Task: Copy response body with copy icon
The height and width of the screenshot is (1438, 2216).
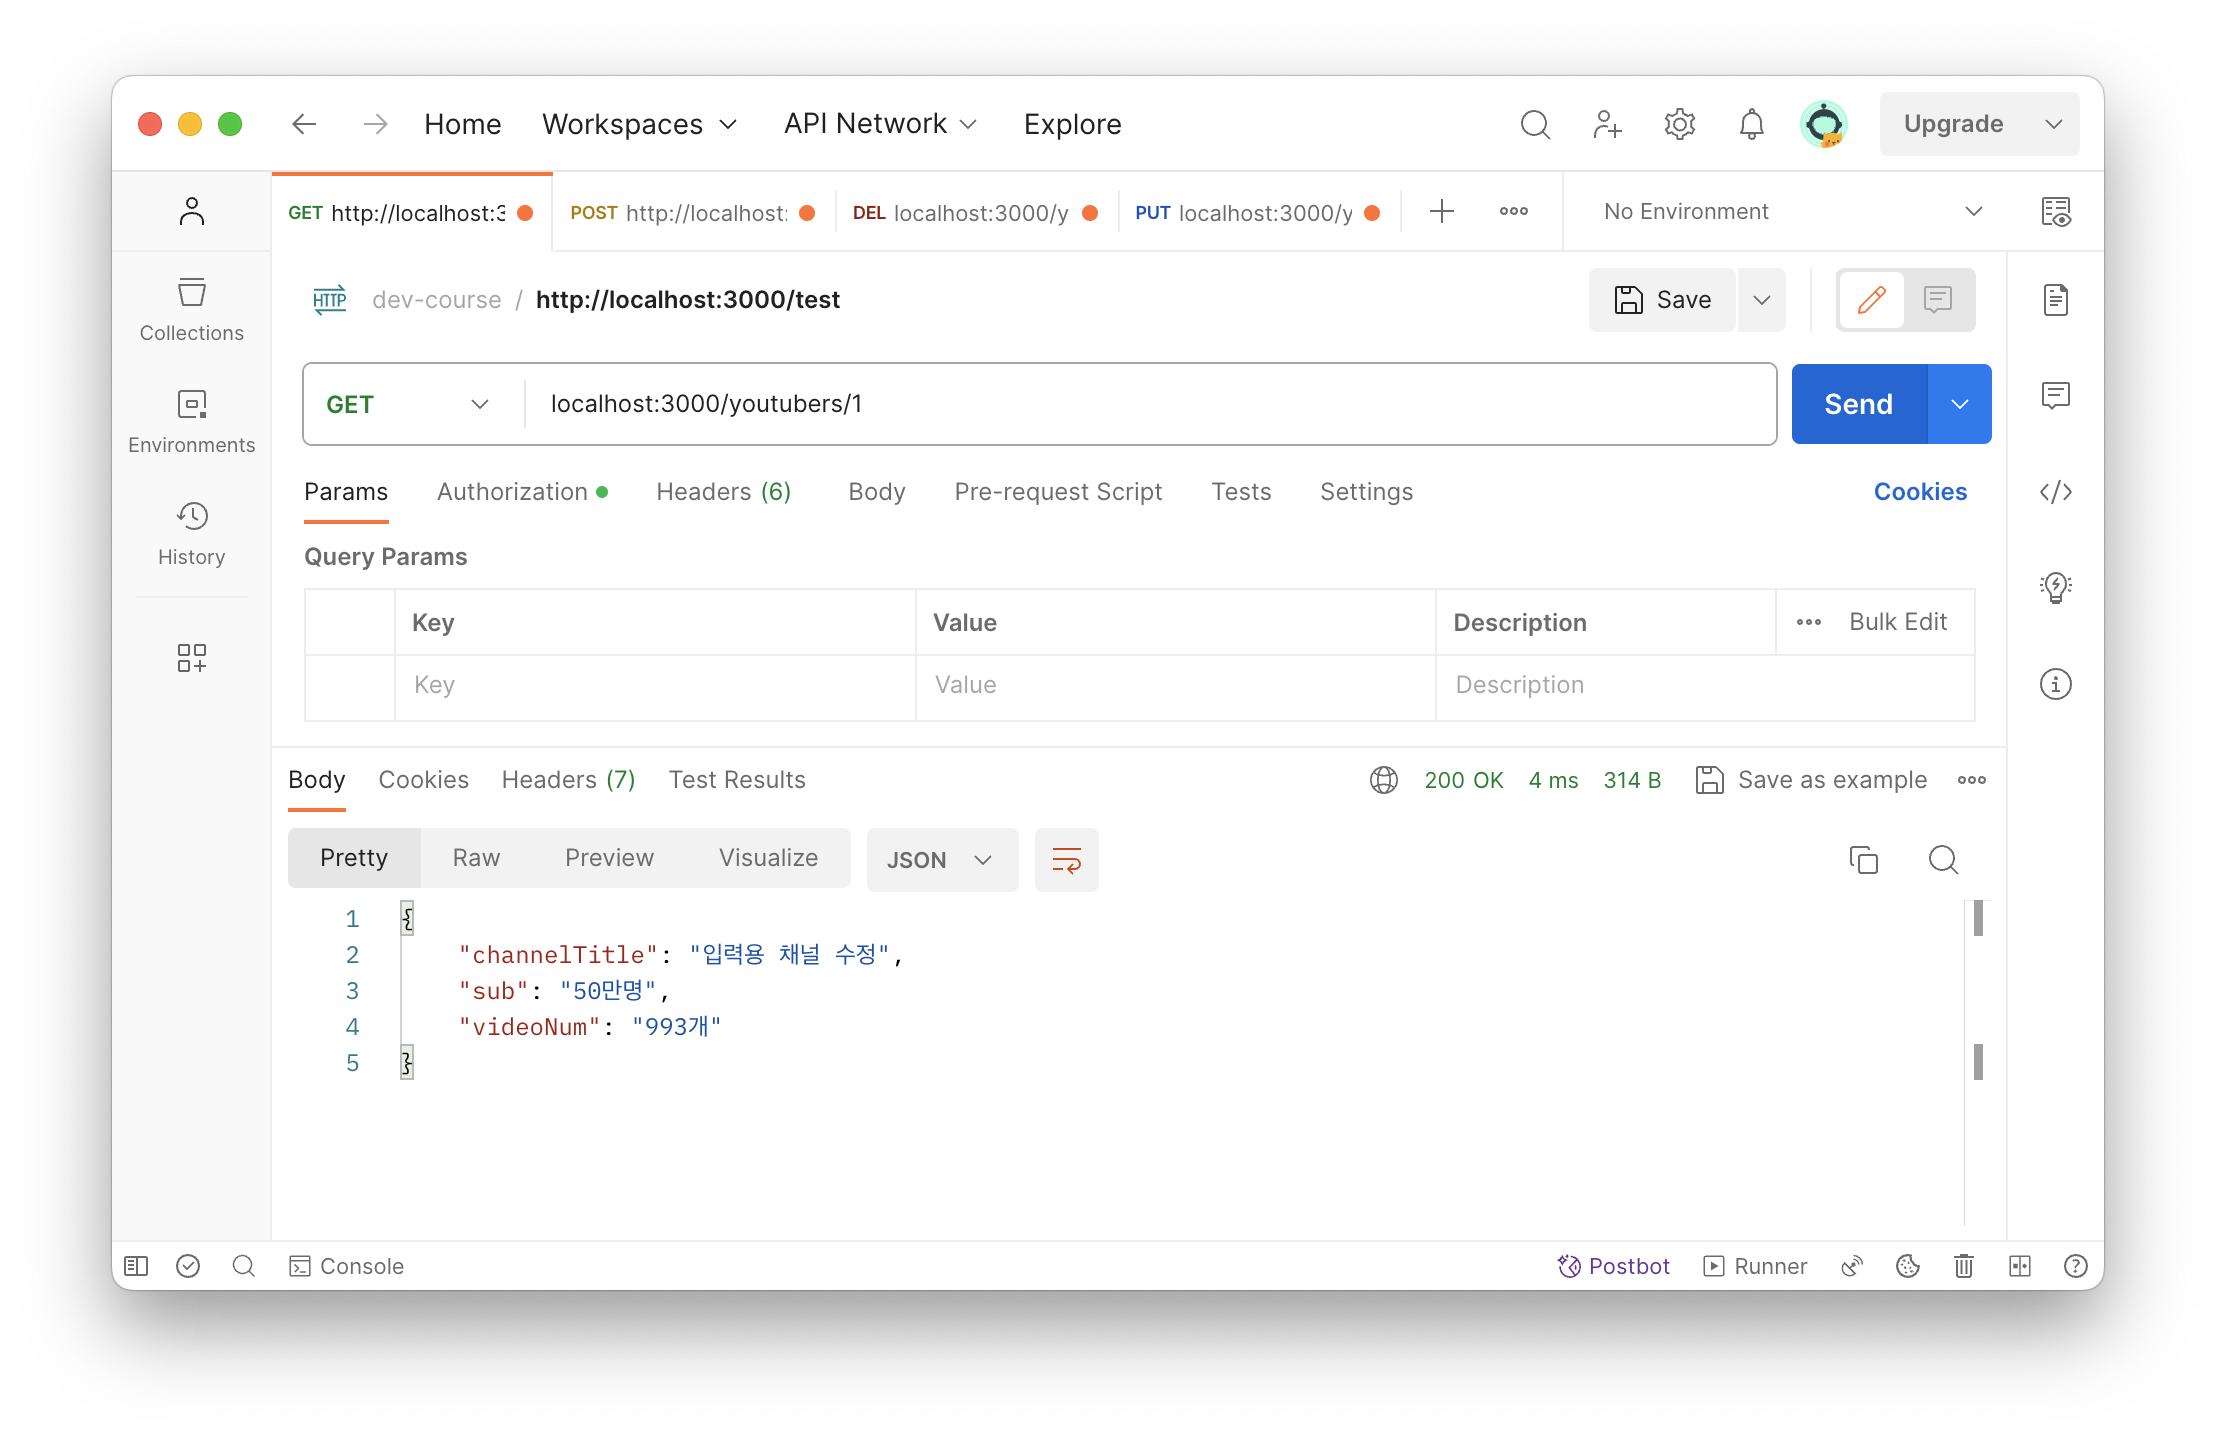Action: pyautogui.click(x=1863, y=860)
